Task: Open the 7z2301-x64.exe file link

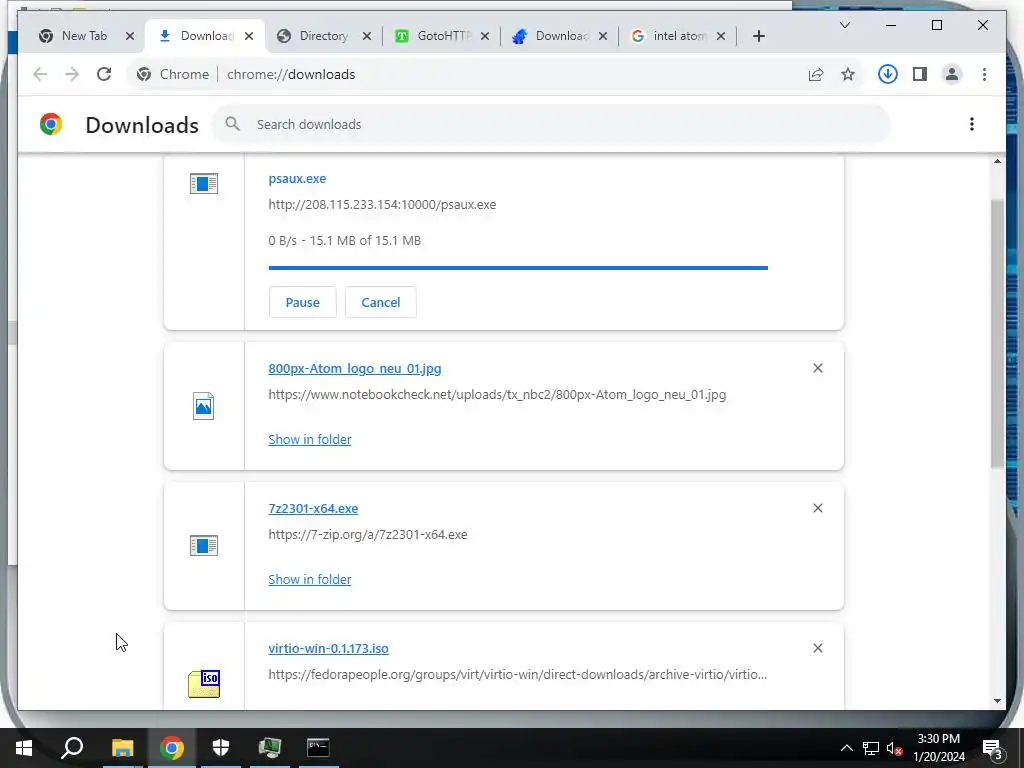Action: [313, 508]
